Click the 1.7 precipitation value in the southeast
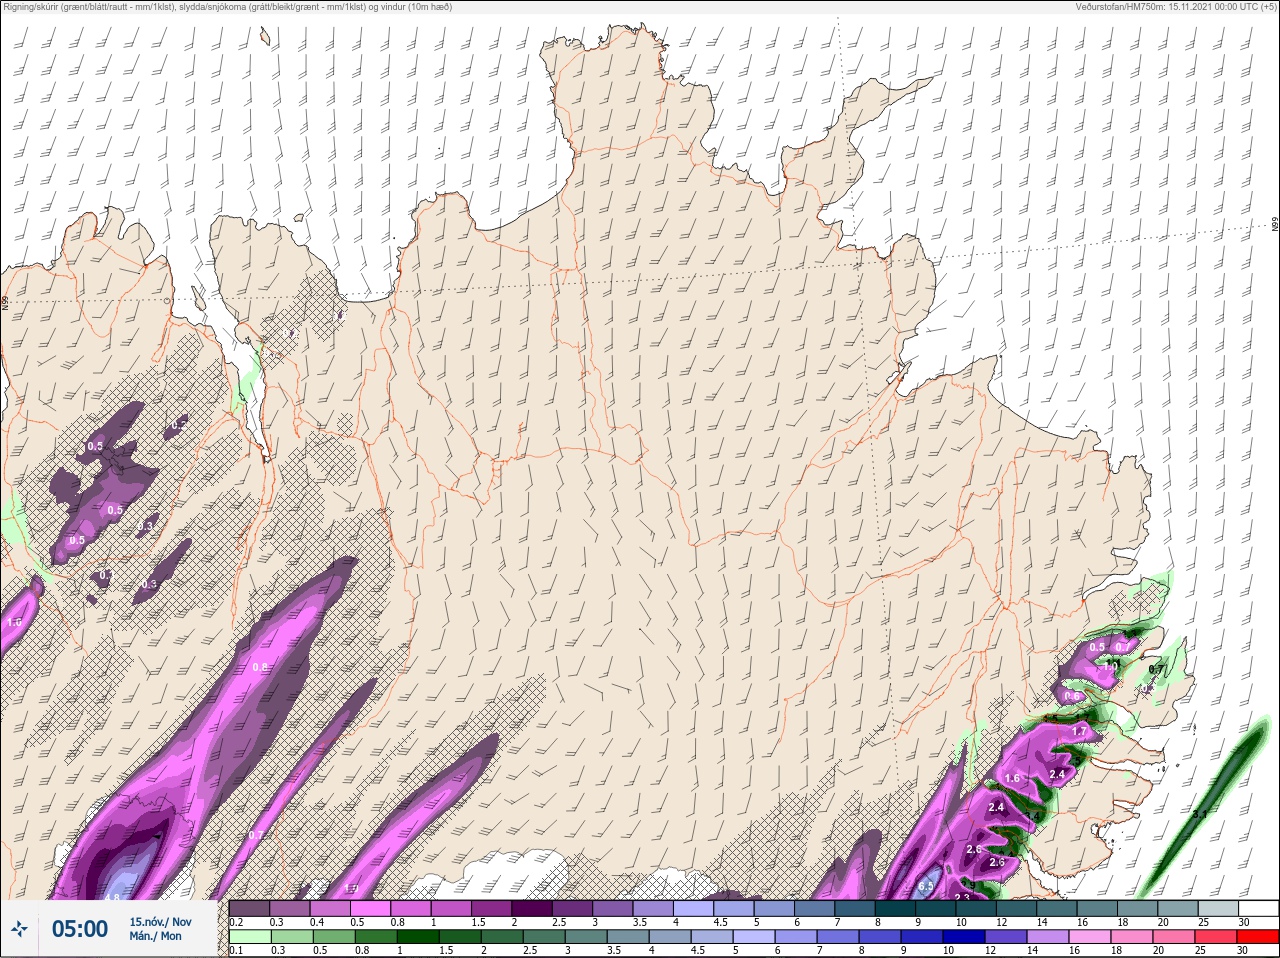Viewport: 1280px width, 958px height. click(x=1079, y=732)
